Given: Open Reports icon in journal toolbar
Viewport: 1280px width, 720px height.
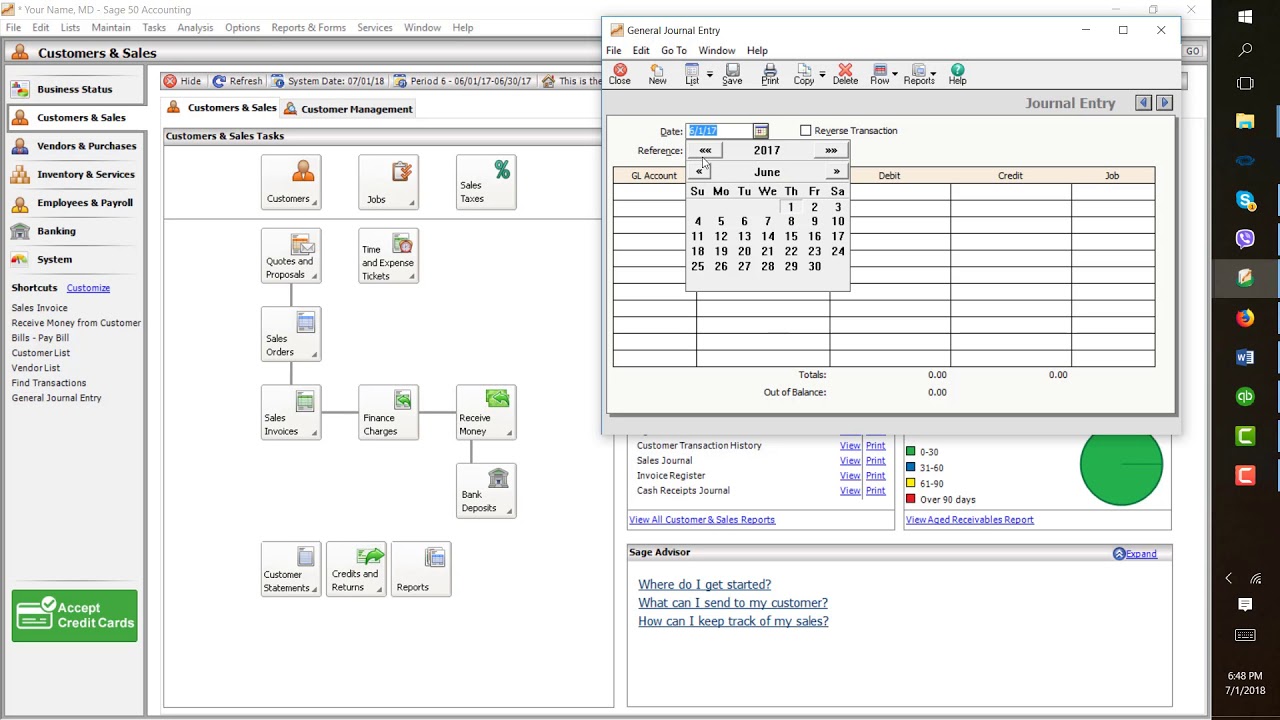Looking at the screenshot, I should (919, 74).
